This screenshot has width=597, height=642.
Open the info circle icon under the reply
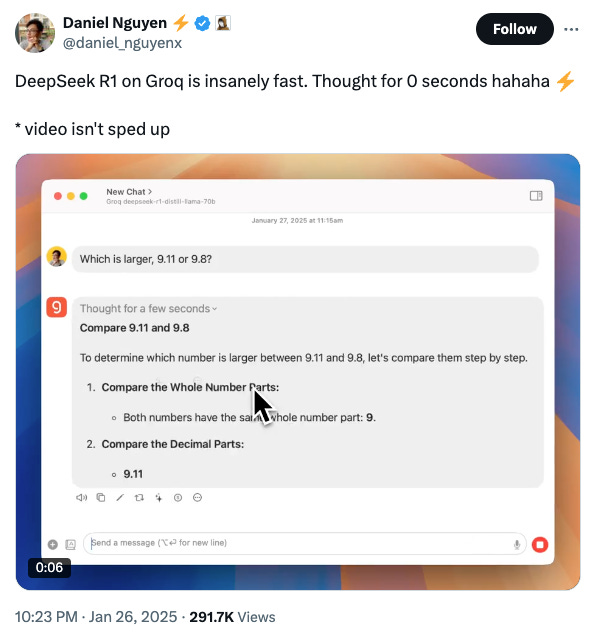pyautogui.click(x=178, y=497)
